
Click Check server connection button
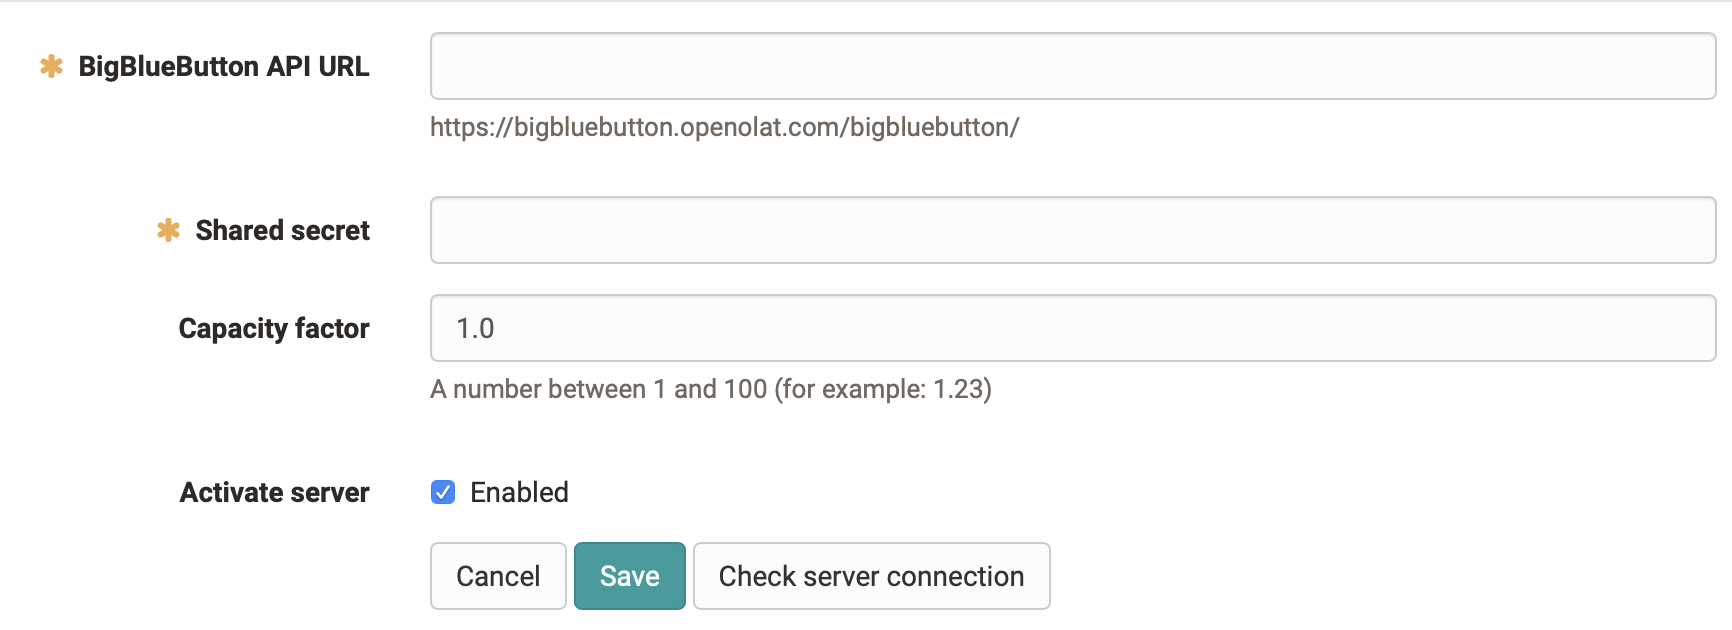click(x=871, y=576)
